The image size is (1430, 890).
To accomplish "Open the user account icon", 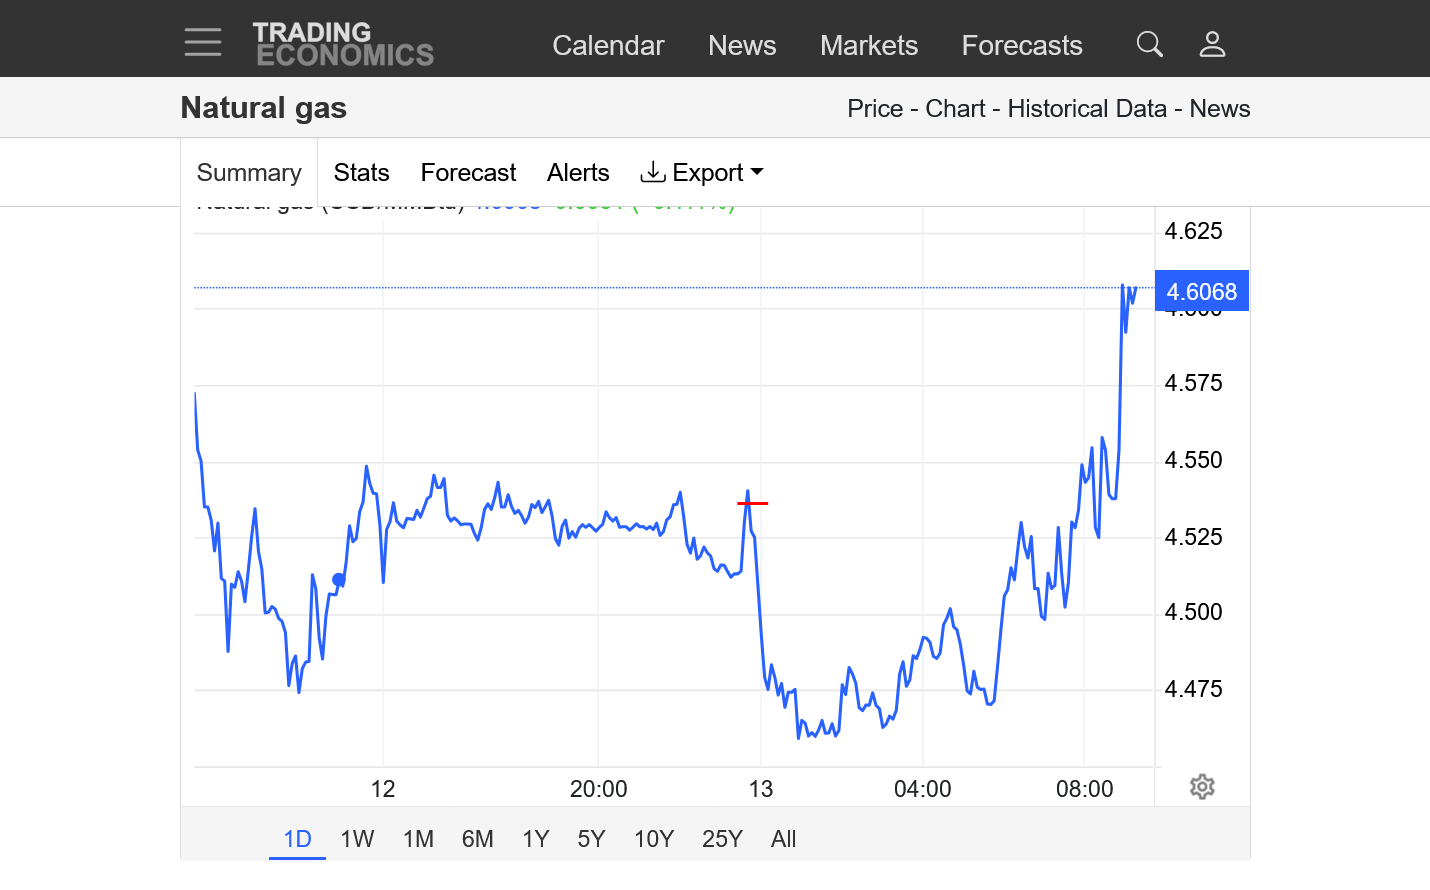I will pyautogui.click(x=1212, y=44).
